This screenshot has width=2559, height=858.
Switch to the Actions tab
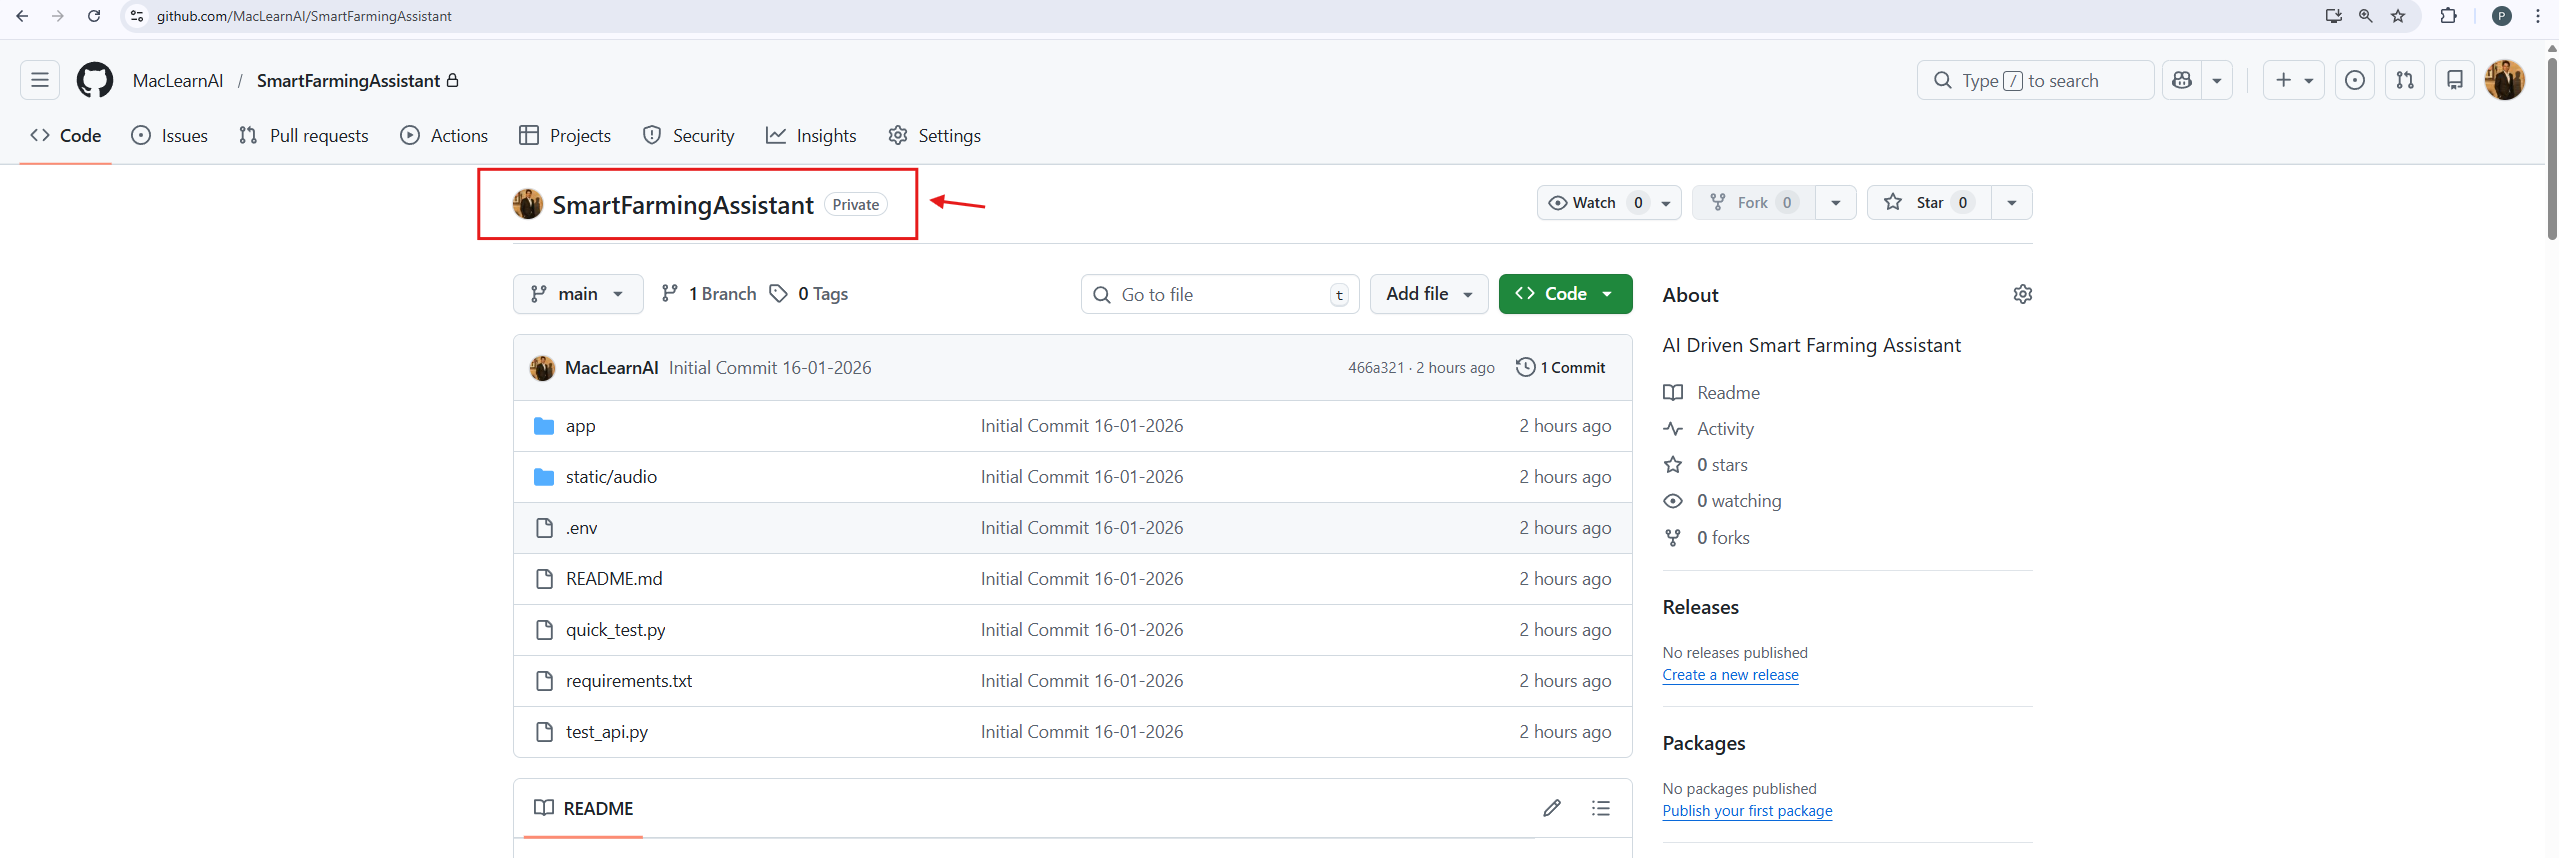444,136
